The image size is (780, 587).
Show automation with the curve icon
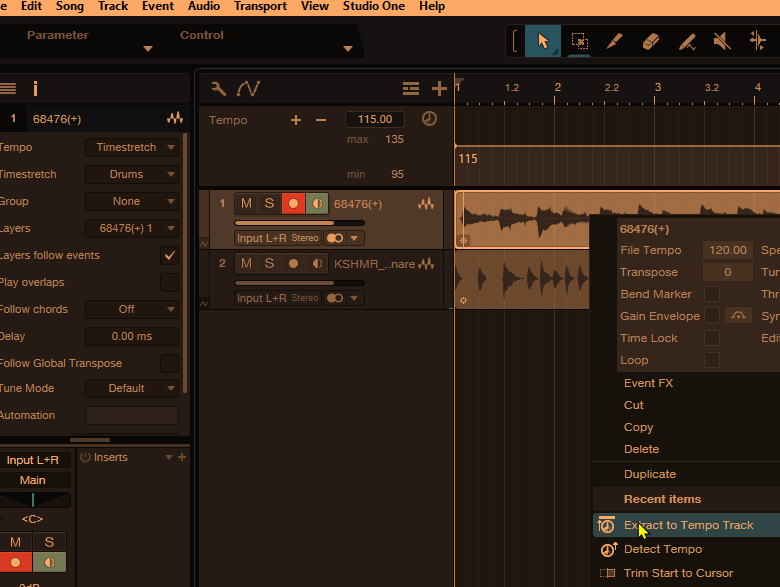click(248, 88)
